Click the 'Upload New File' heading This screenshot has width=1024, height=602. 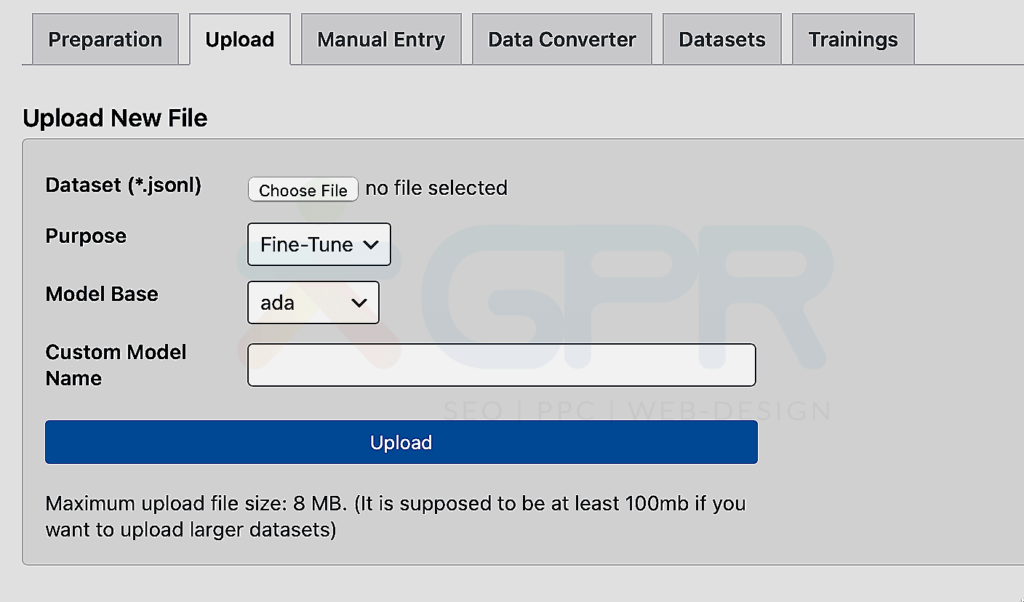115,118
